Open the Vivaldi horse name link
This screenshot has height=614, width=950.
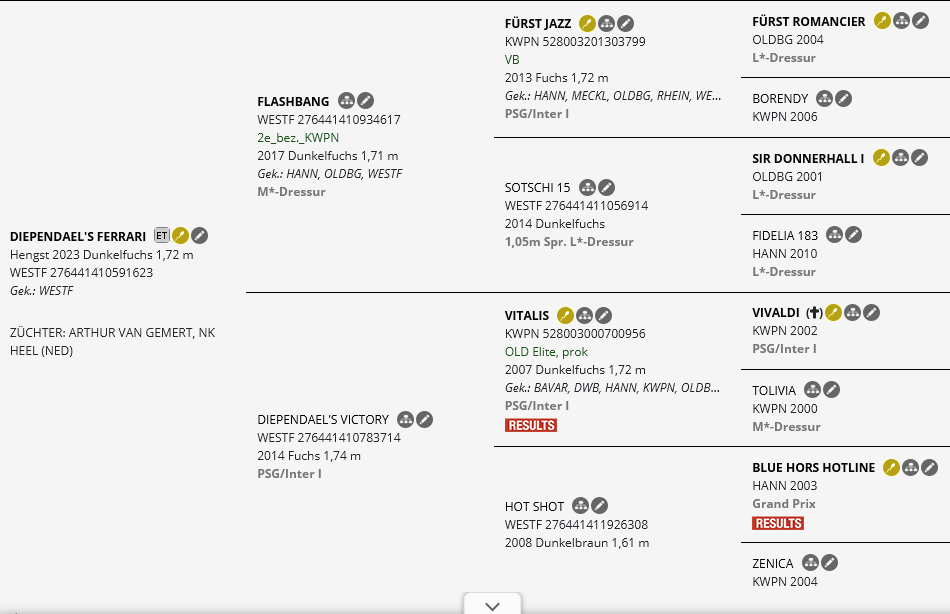coord(776,313)
